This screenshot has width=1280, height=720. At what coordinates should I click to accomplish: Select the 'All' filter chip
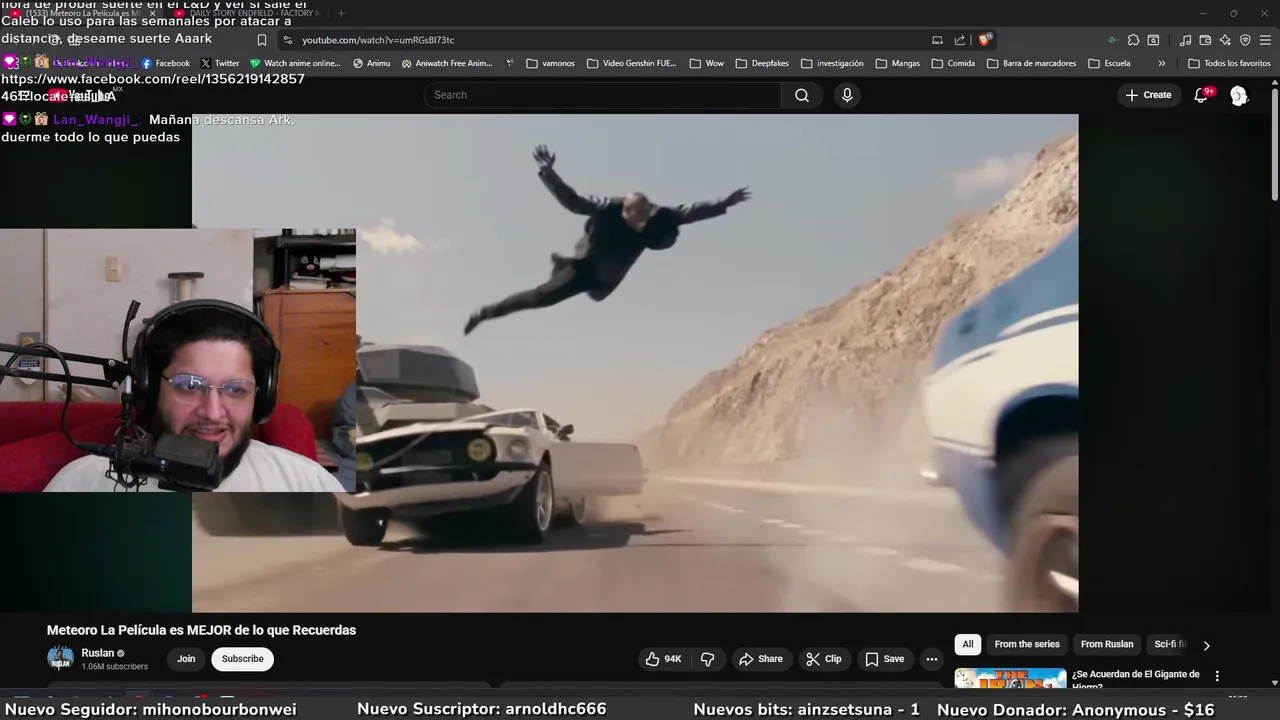click(967, 645)
